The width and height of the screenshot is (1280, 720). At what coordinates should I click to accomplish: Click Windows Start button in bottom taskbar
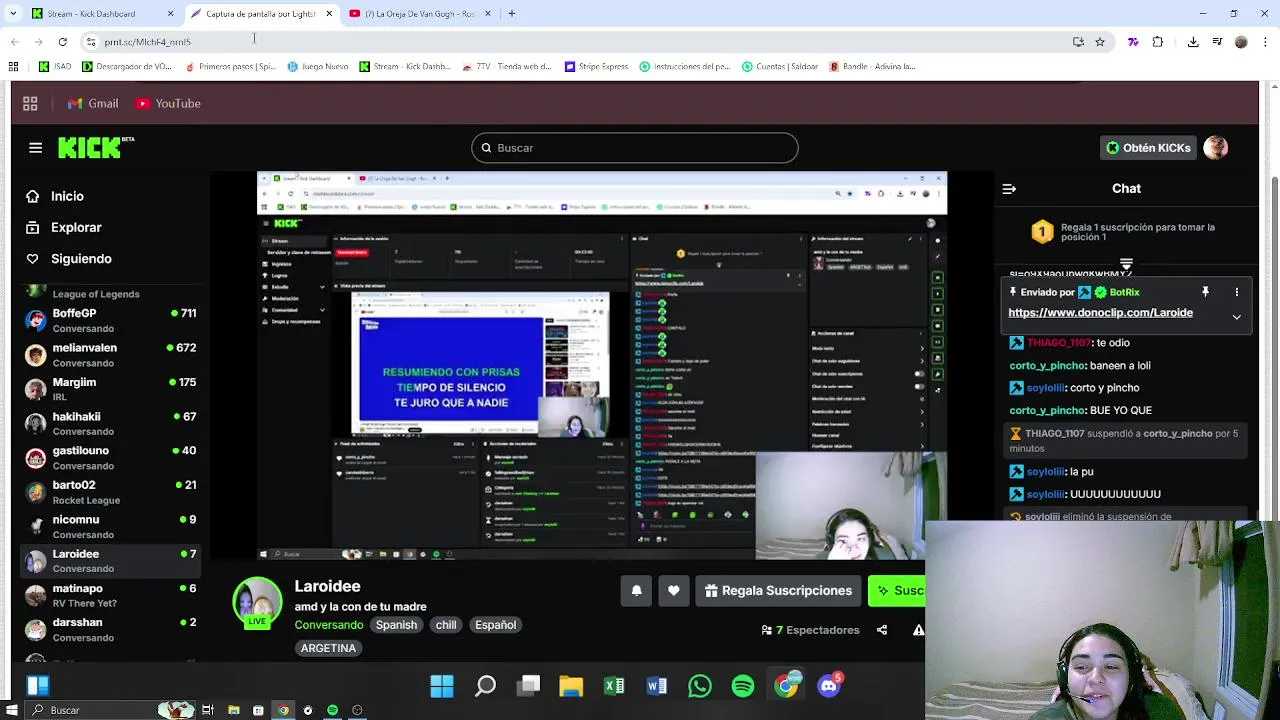click(12, 710)
